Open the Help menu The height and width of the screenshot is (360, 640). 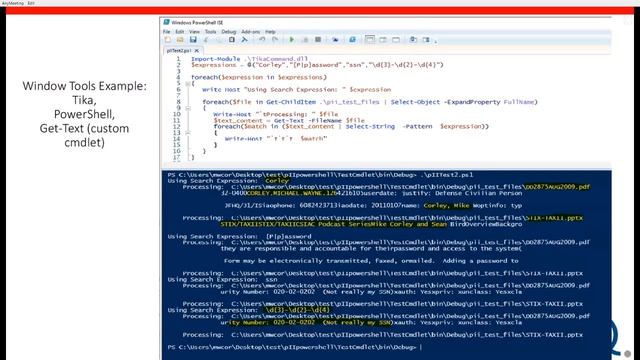(x=270, y=31)
